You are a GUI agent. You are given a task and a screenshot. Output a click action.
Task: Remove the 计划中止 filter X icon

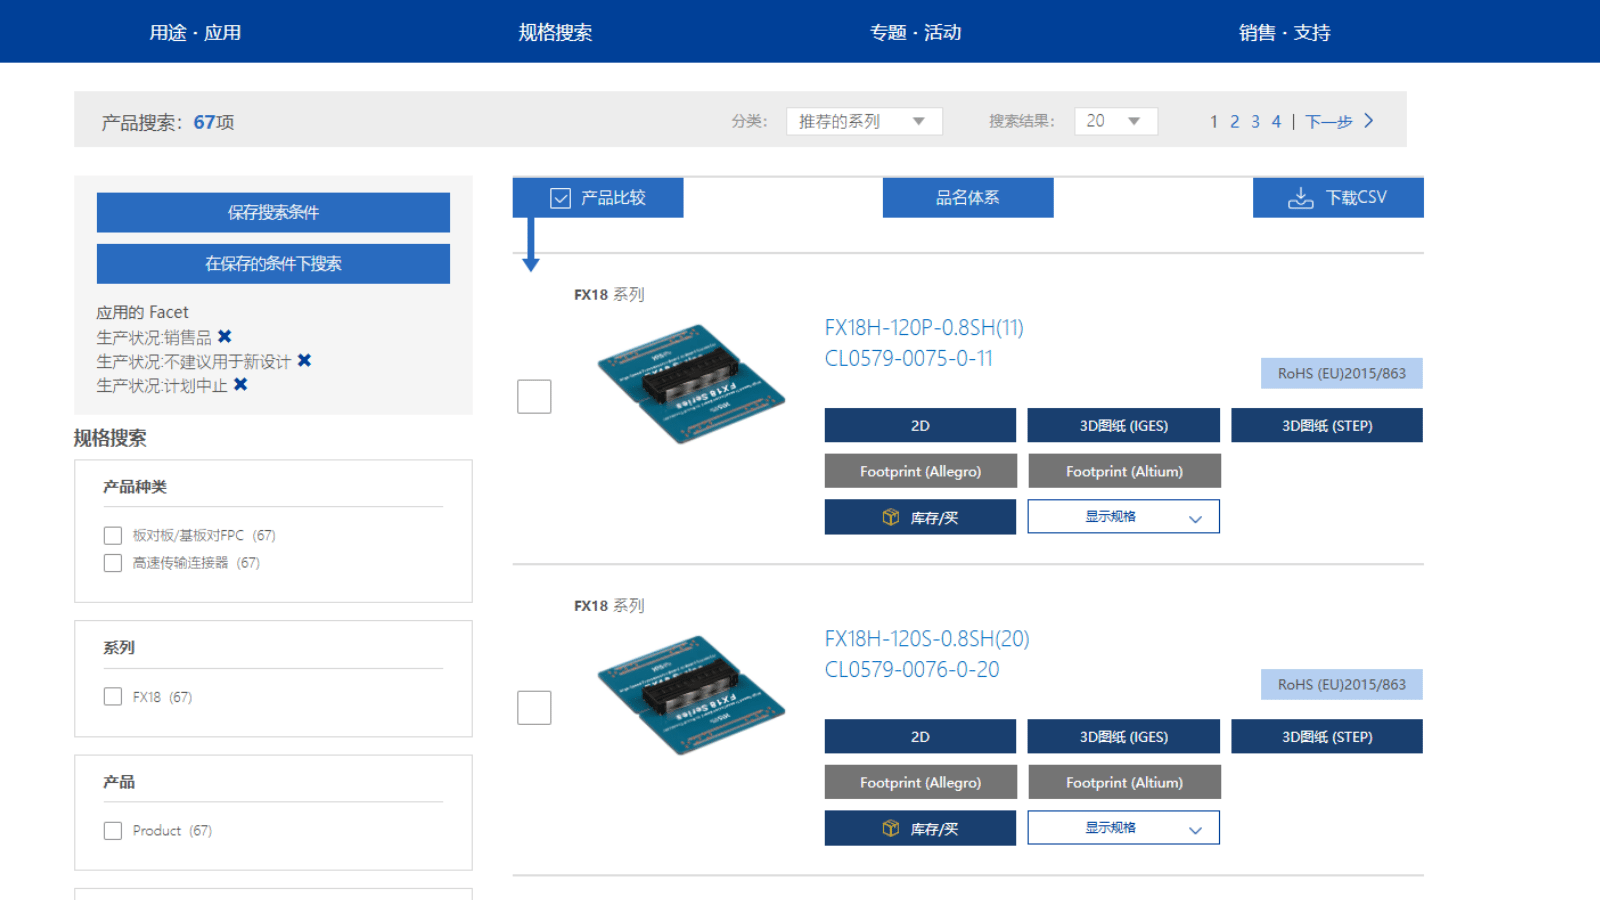tap(240, 385)
